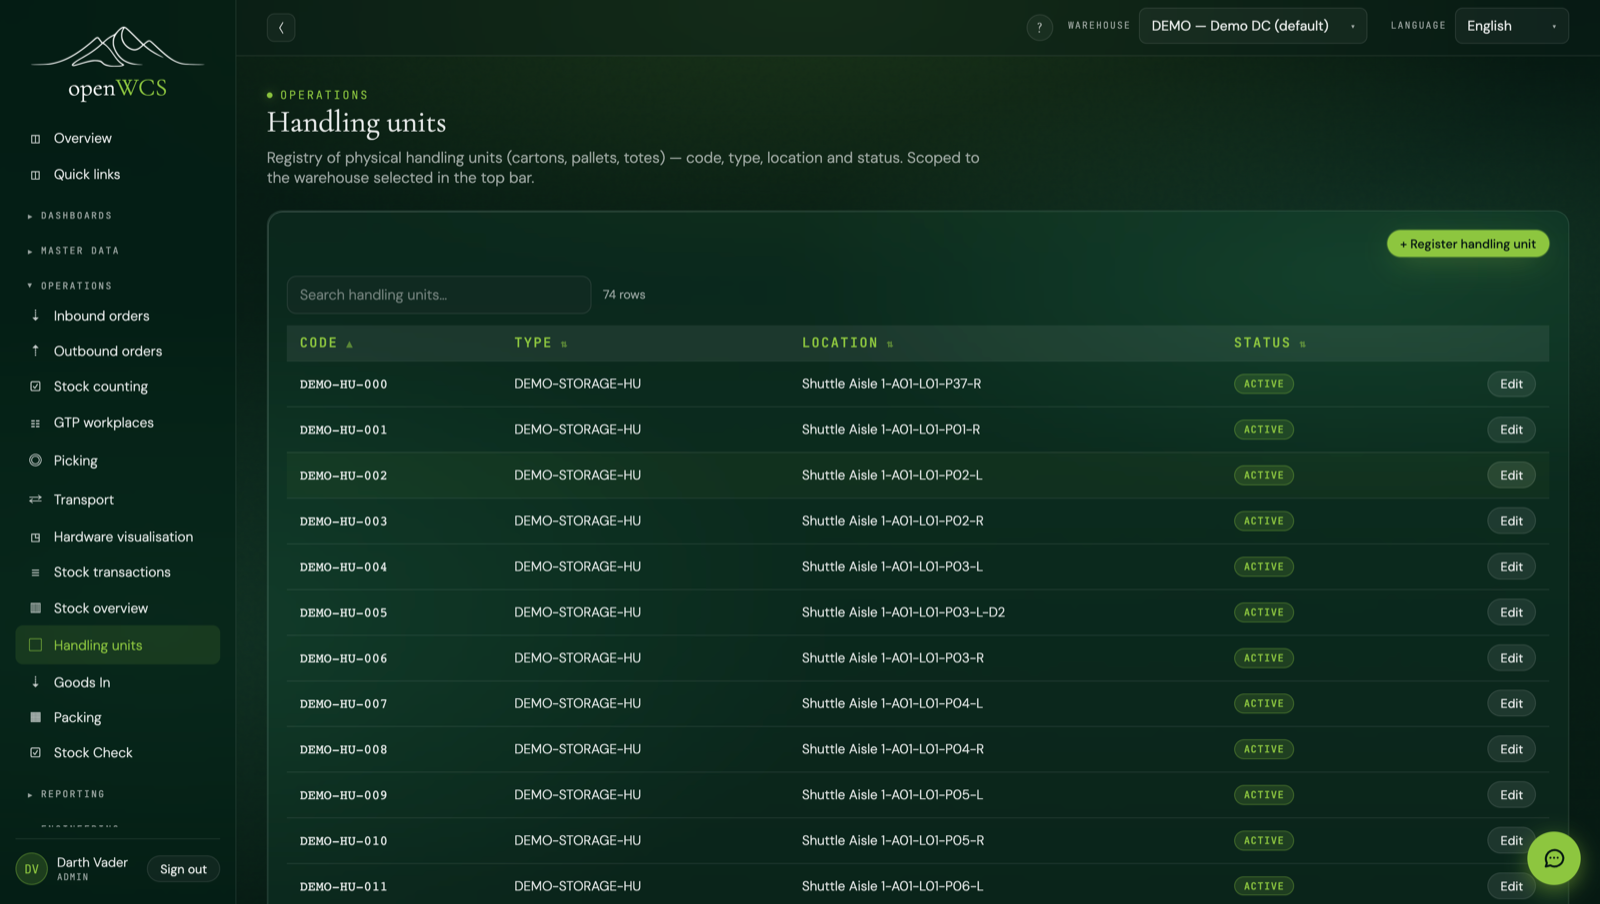The image size is (1600, 904).
Task: Sort table by the Location column
Action: click(x=847, y=343)
